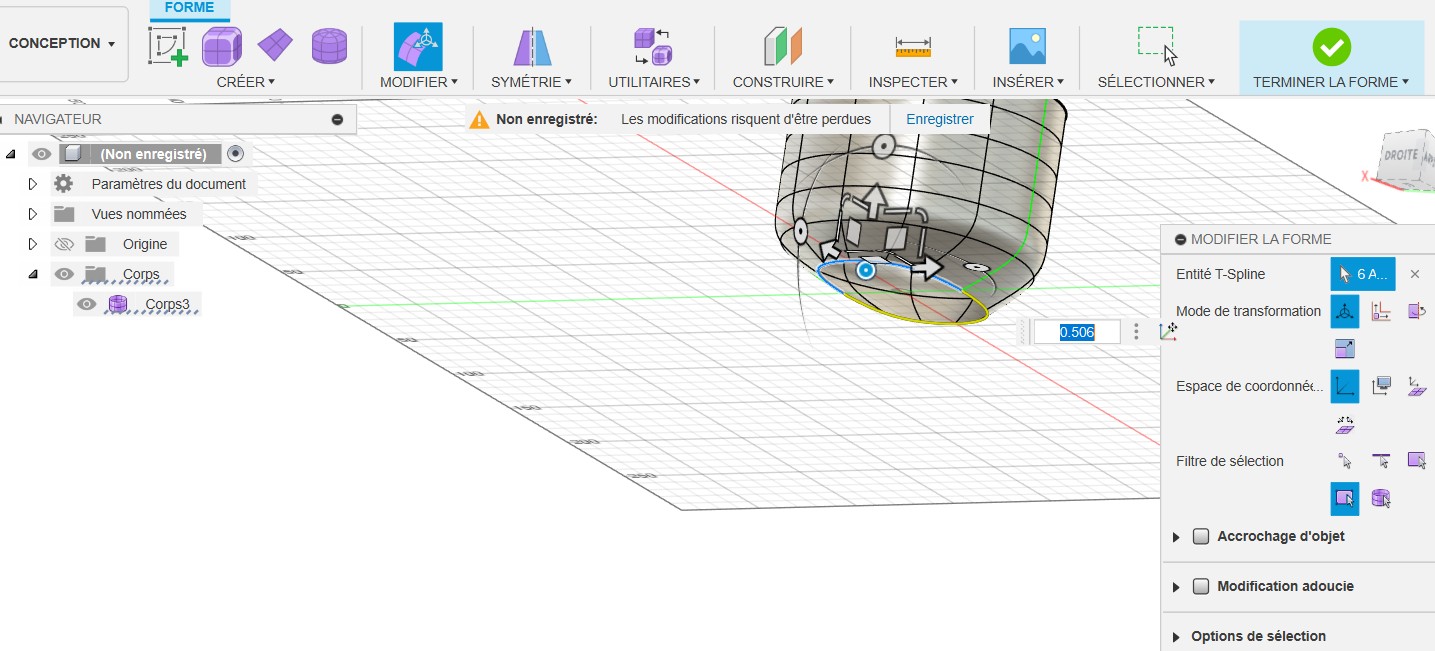The width and height of the screenshot is (1435, 651).
Task: Click the 6 A... T-Spline entity selection button
Action: coord(1362,274)
